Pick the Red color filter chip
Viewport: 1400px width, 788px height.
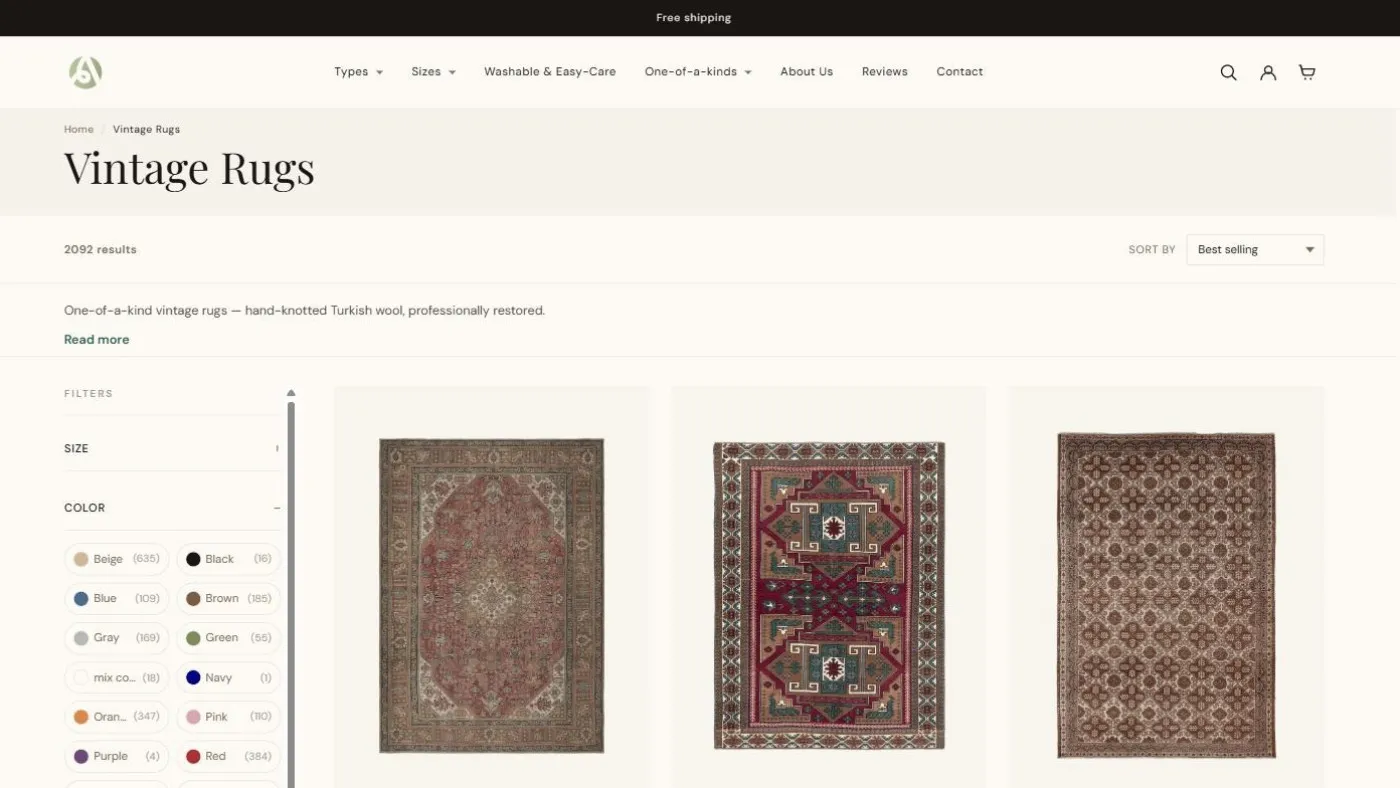228,756
